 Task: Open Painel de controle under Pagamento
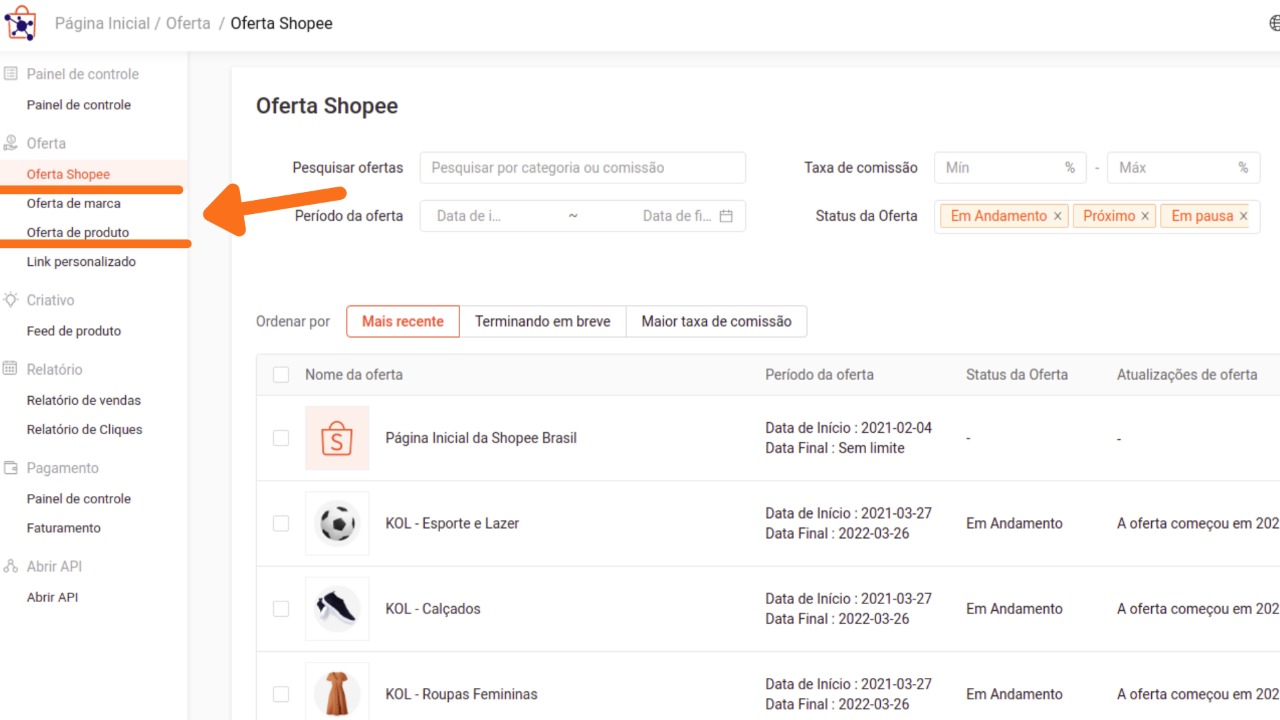79,499
